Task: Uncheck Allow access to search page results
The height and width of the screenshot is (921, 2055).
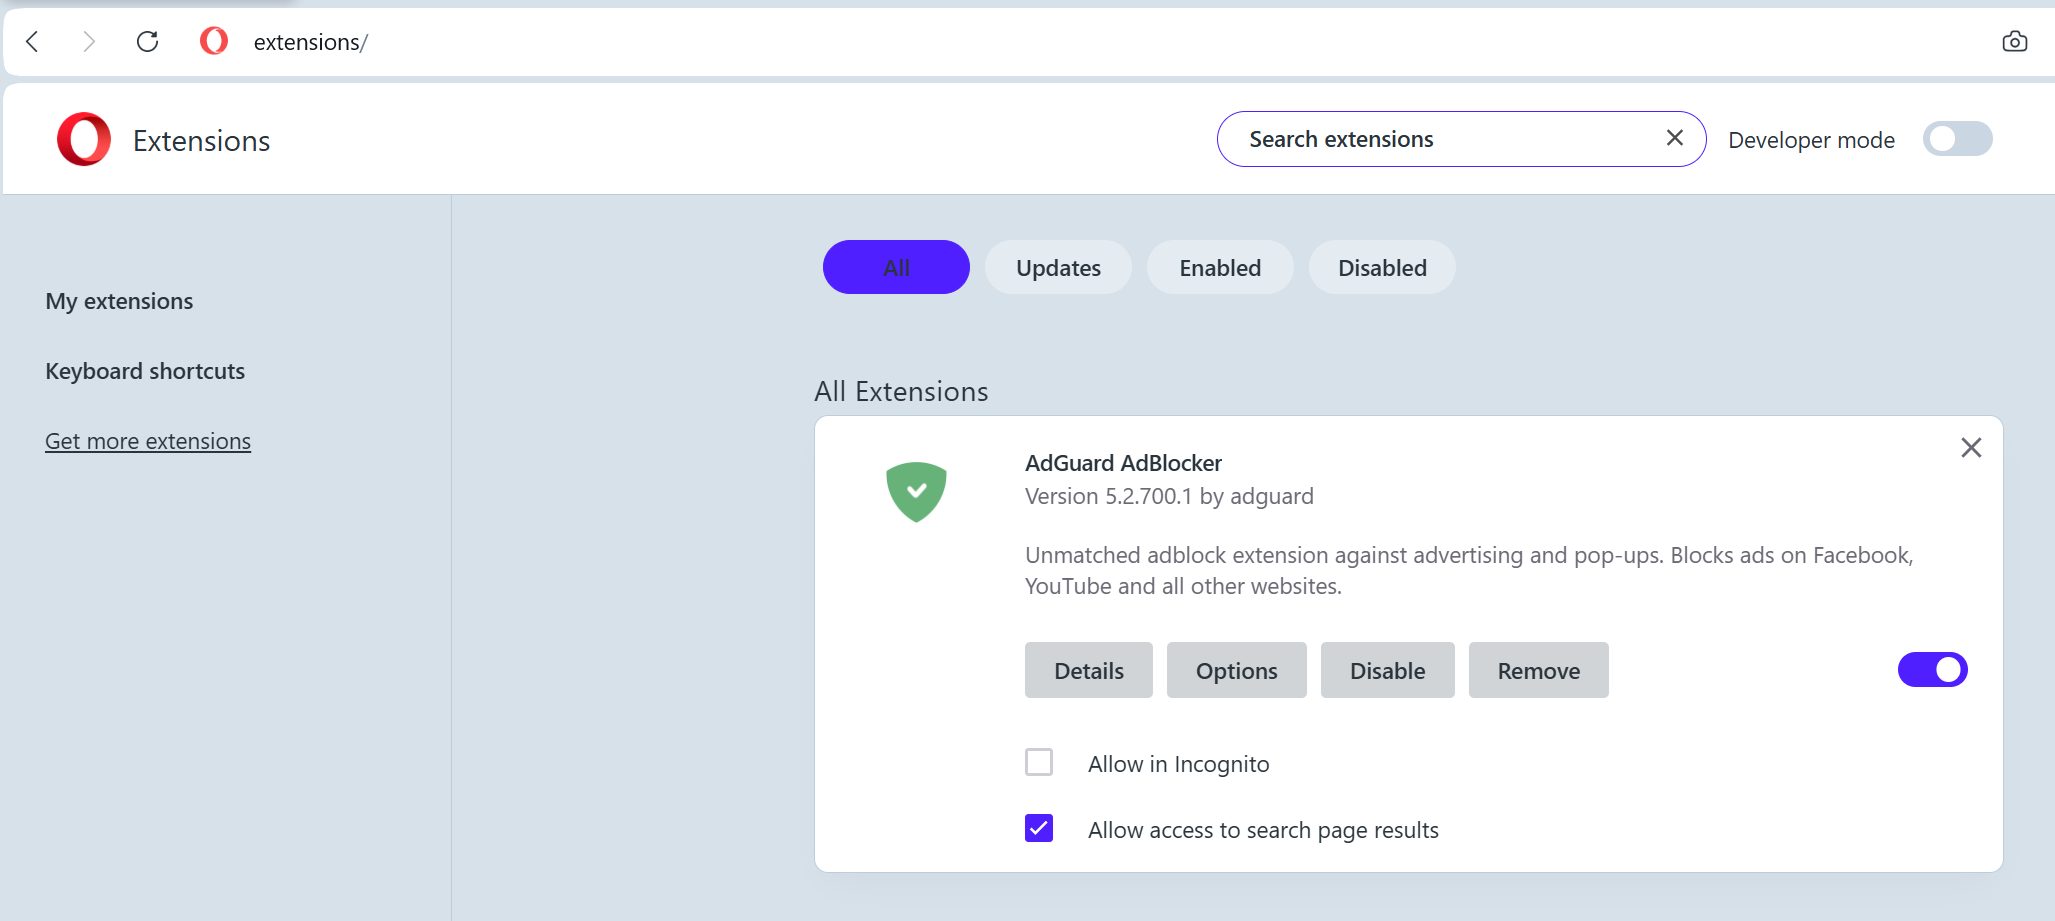Action: pyautogui.click(x=1039, y=828)
